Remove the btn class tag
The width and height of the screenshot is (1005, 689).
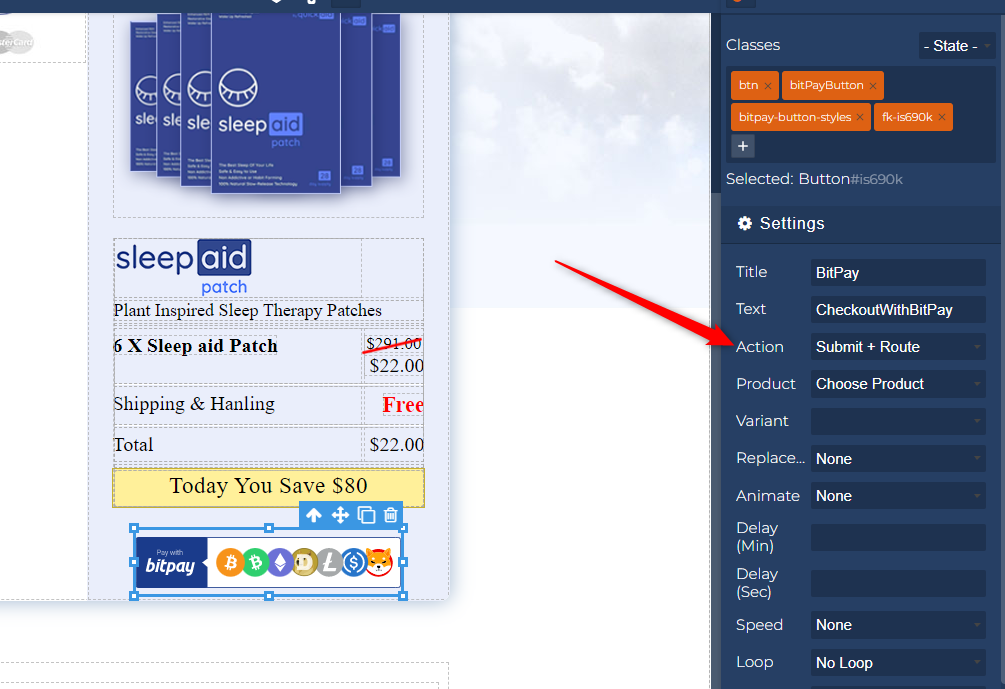[x=768, y=86]
